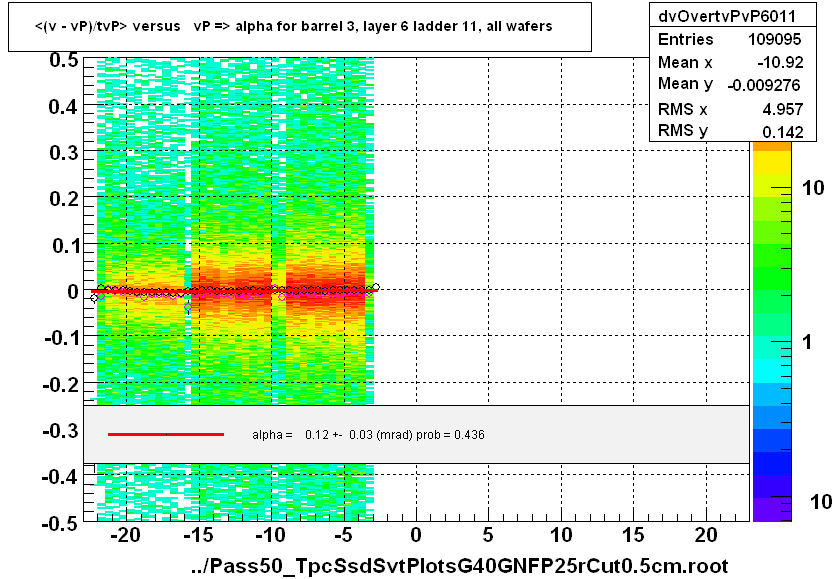The width and height of the screenshot is (833, 579).
Task: Click the x-axis label -15
Action: [x=198, y=535]
